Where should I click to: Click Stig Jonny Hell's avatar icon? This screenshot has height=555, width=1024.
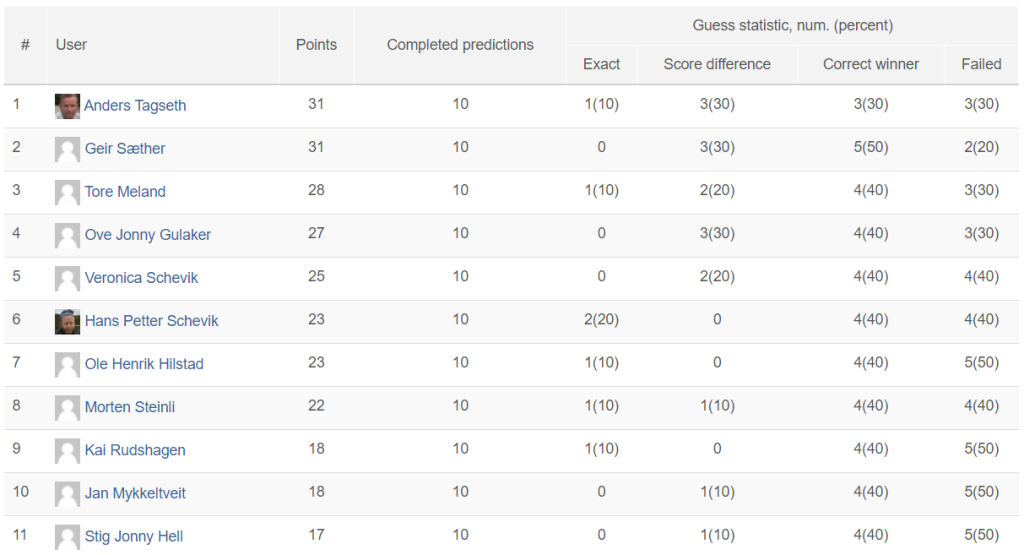(67, 537)
